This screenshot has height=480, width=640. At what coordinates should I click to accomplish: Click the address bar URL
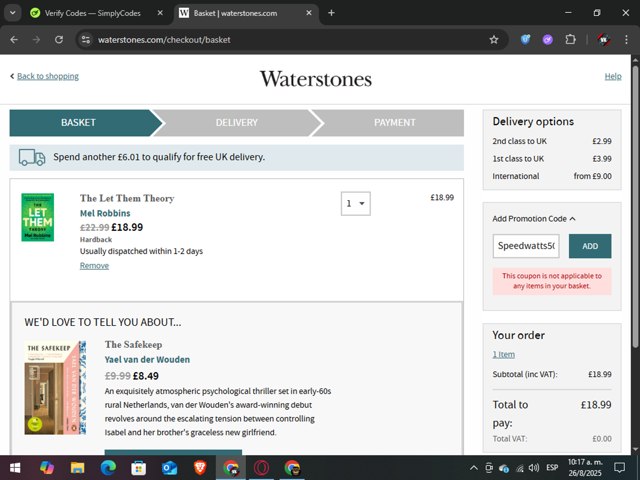164,40
